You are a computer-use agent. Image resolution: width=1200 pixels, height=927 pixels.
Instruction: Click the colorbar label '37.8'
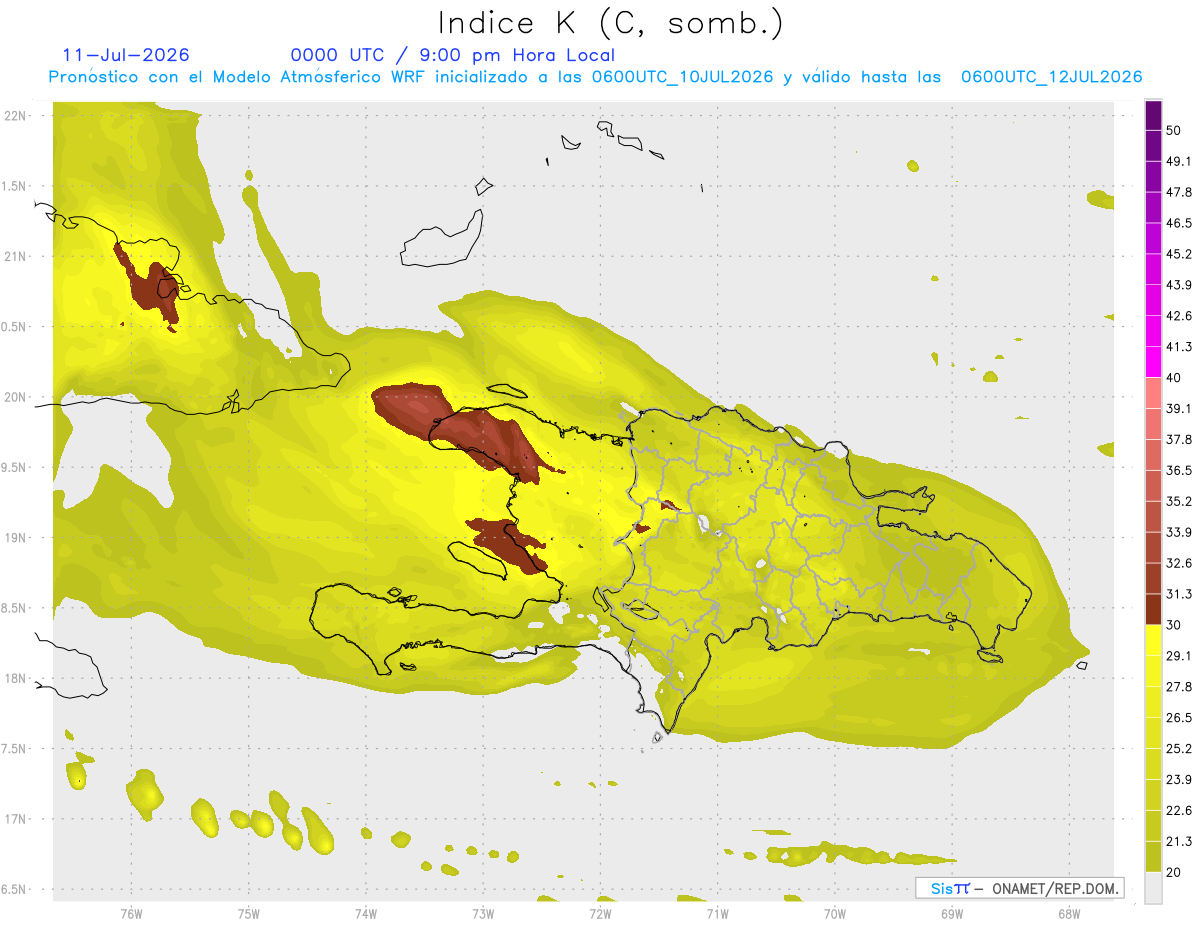[x=1178, y=440]
